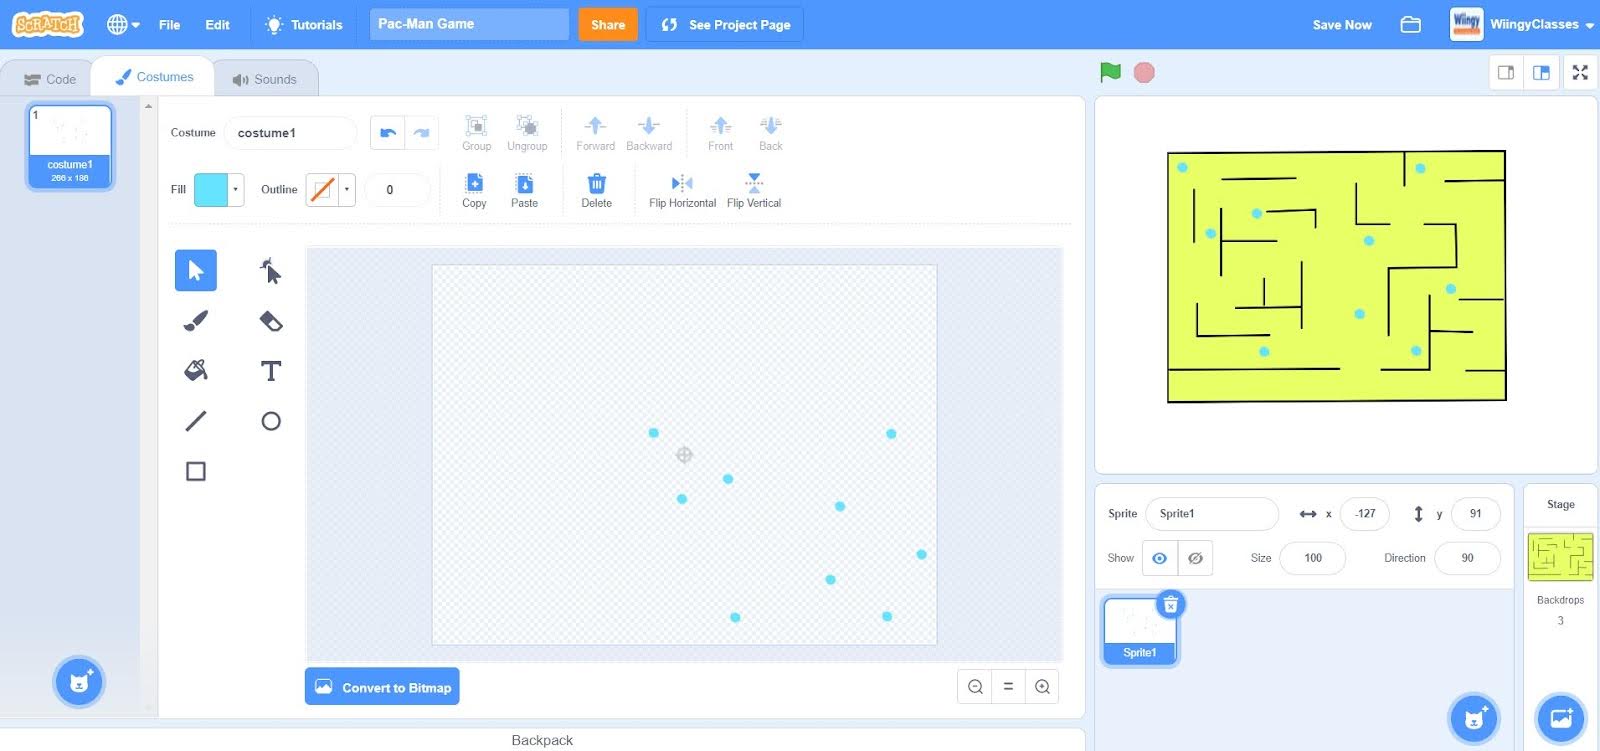Click the outline width field

[x=397, y=189]
